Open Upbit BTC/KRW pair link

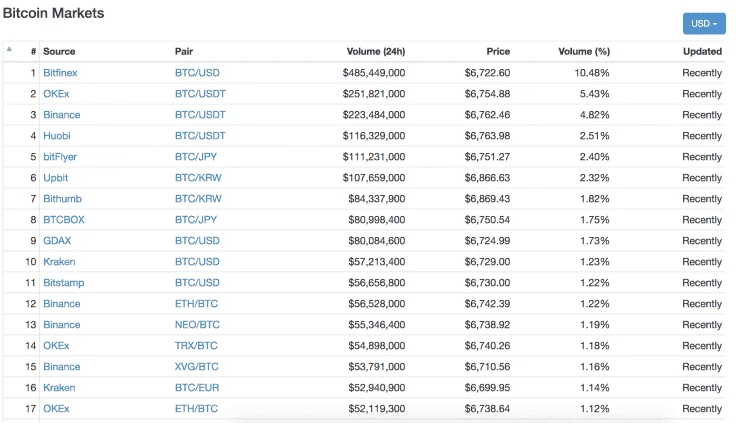[x=198, y=178]
